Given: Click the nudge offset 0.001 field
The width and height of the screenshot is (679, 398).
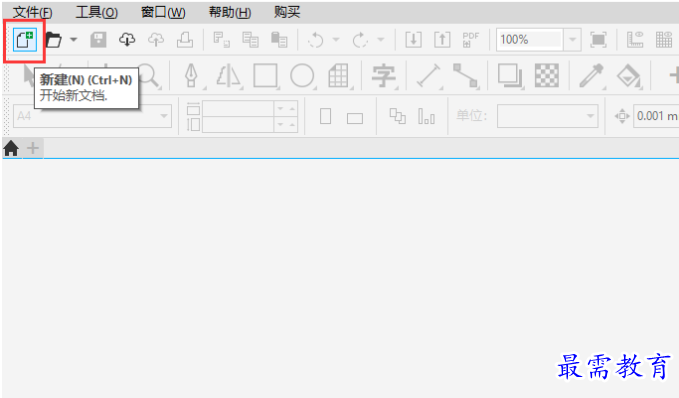Looking at the screenshot, I should (656, 116).
